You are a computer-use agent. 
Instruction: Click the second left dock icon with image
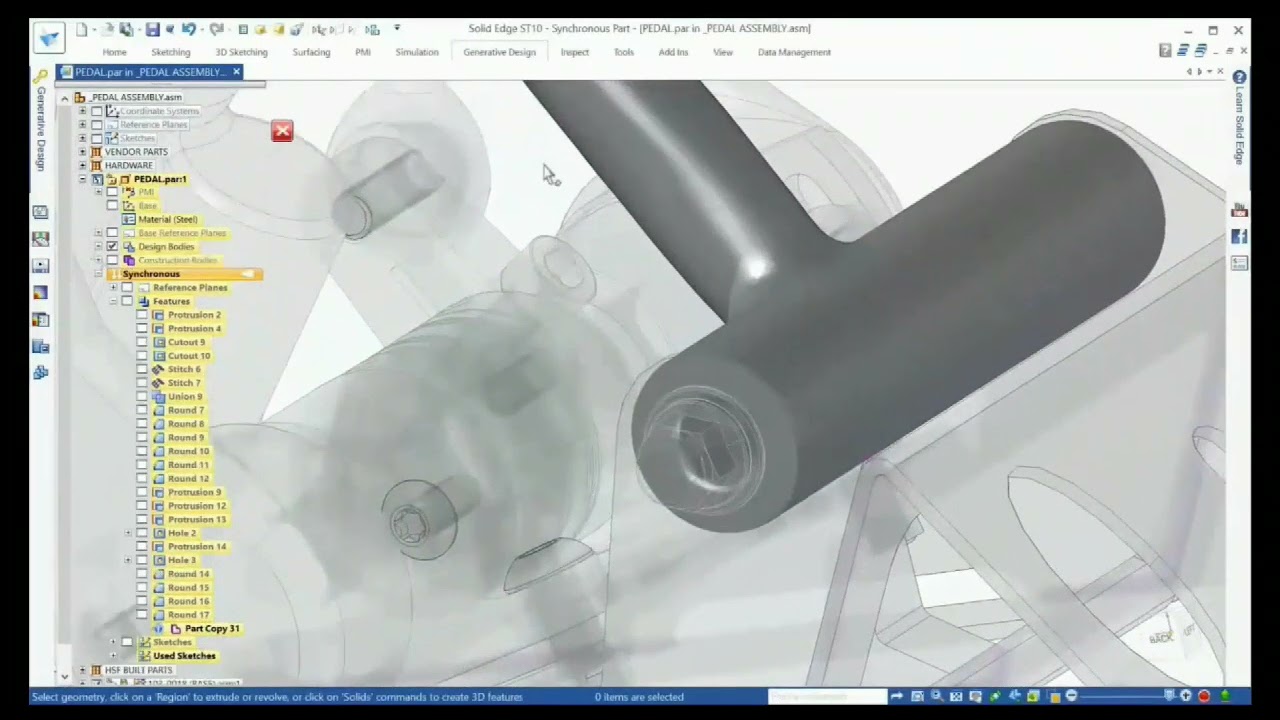coord(41,239)
